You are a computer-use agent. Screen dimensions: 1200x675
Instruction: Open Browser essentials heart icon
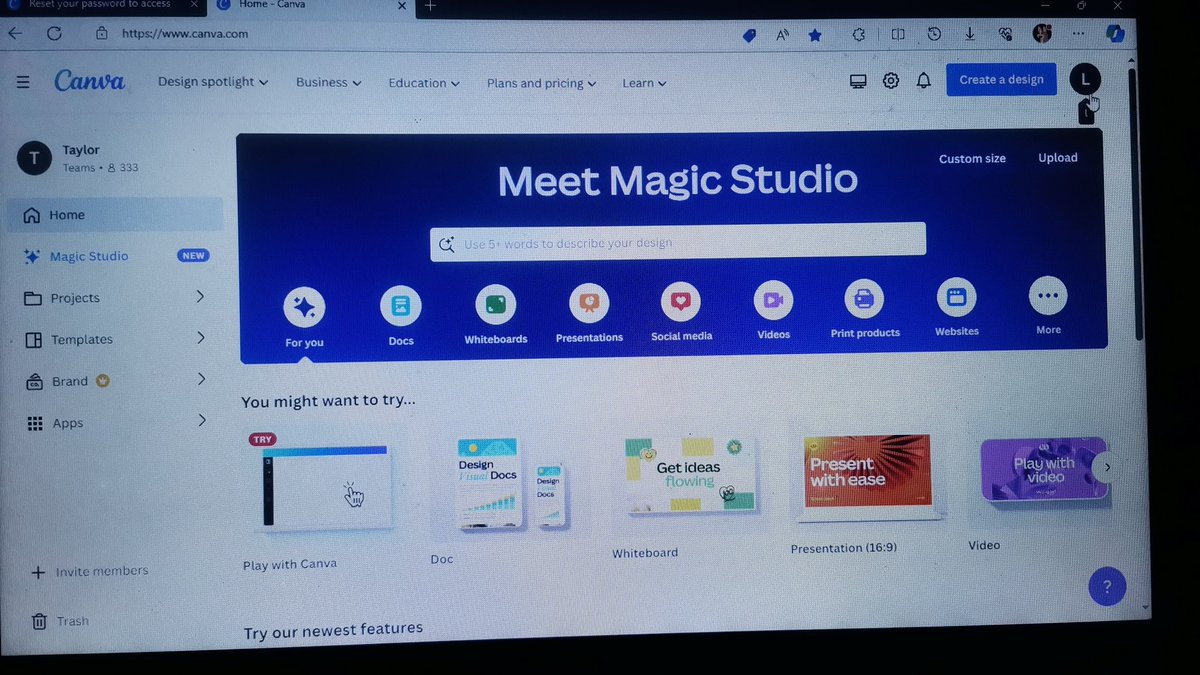(x=1006, y=34)
